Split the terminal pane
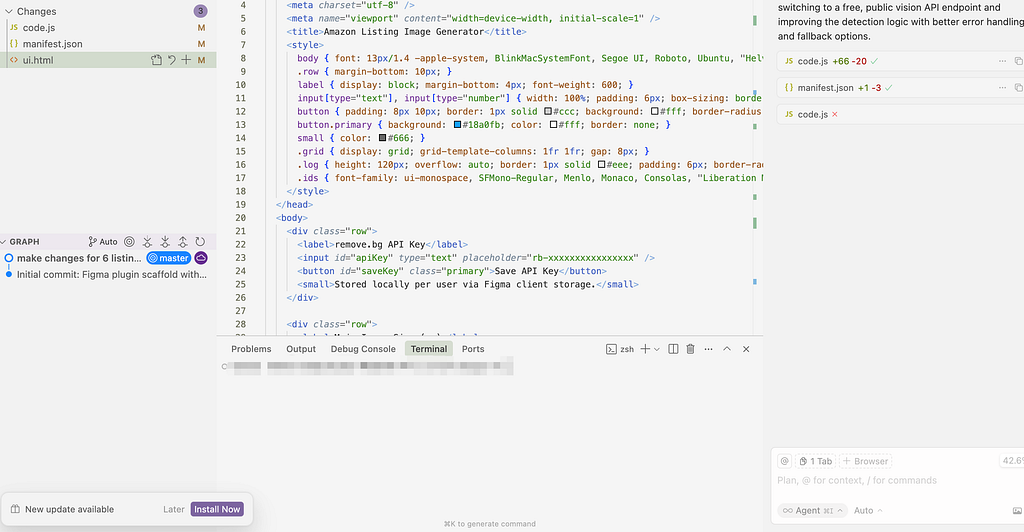The height and width of the screenshot is (532, 1024). [x=673, y=349]
